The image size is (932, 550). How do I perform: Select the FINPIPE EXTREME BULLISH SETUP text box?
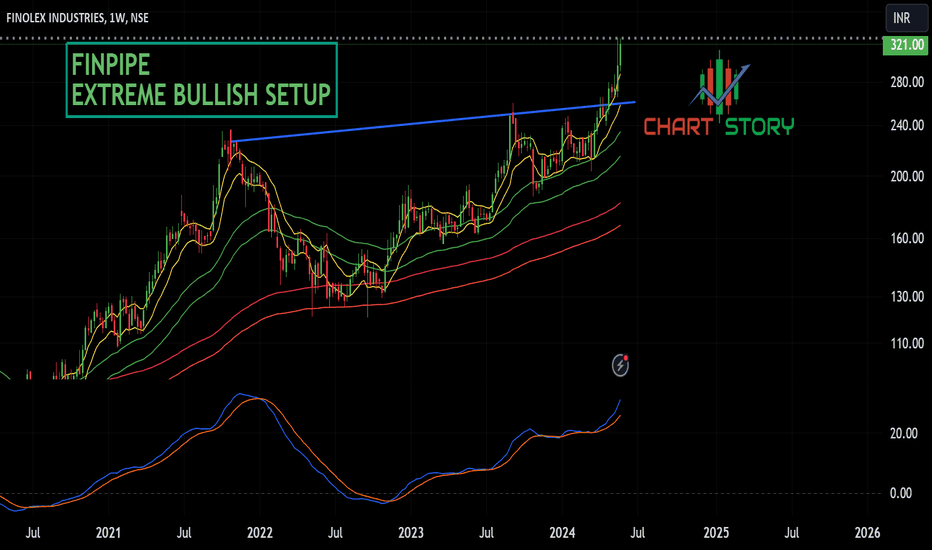201,80
